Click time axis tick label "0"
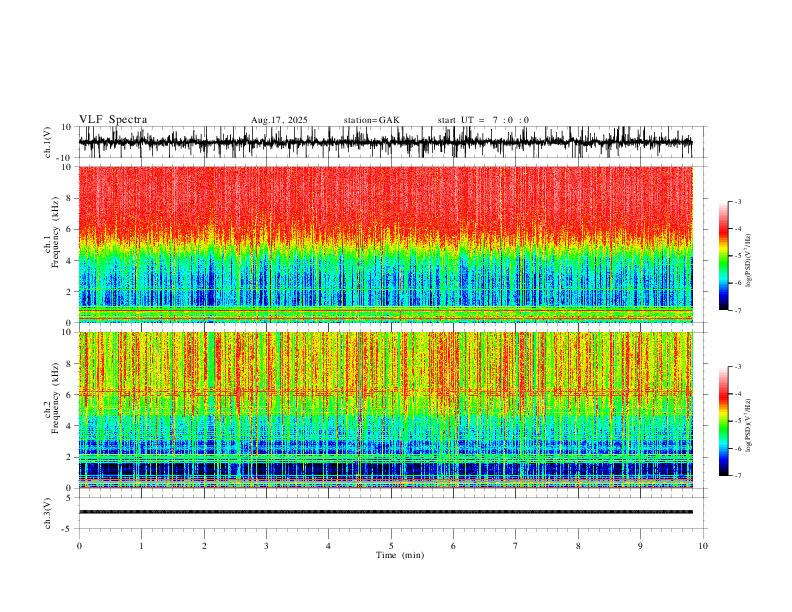Screen dimensions: 792x612 [x=79, y=546]
